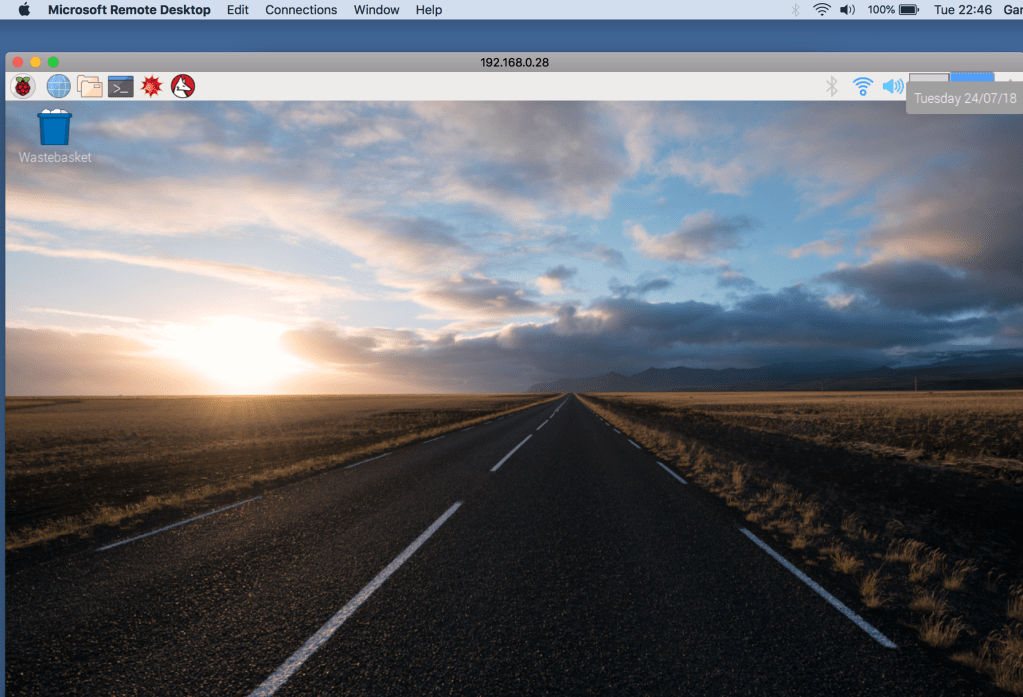Screen dimensions: 1023x697
Task: Start Mathematica from the taskbar
Action: point(151,86)
